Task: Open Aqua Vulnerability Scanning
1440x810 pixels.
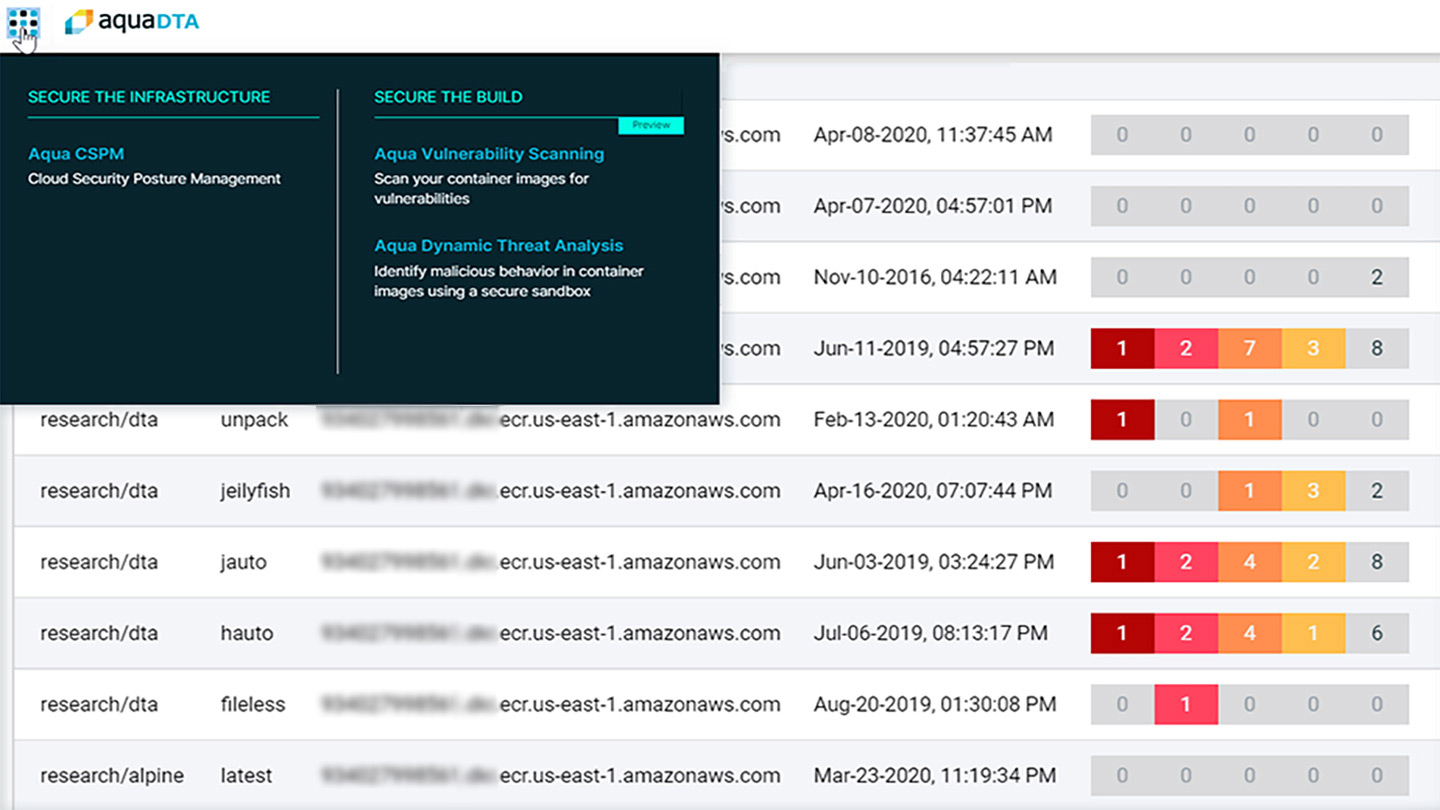Action: coord(488,153)
